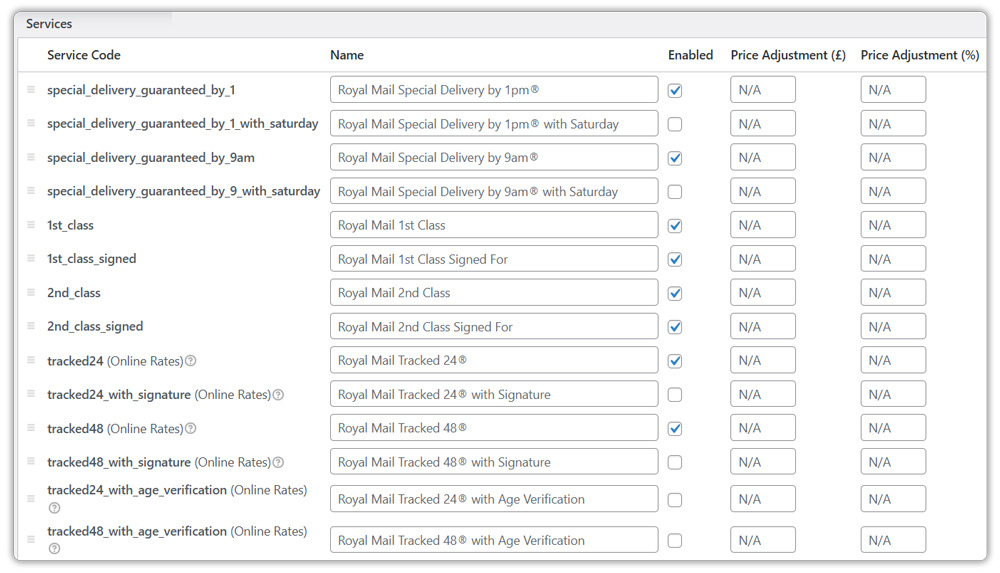Viewport: 1000px width, 573px height.
Task: Grab the drag handle for special_delivery_guaranteed_by_1 row
Action: (31, 89)
